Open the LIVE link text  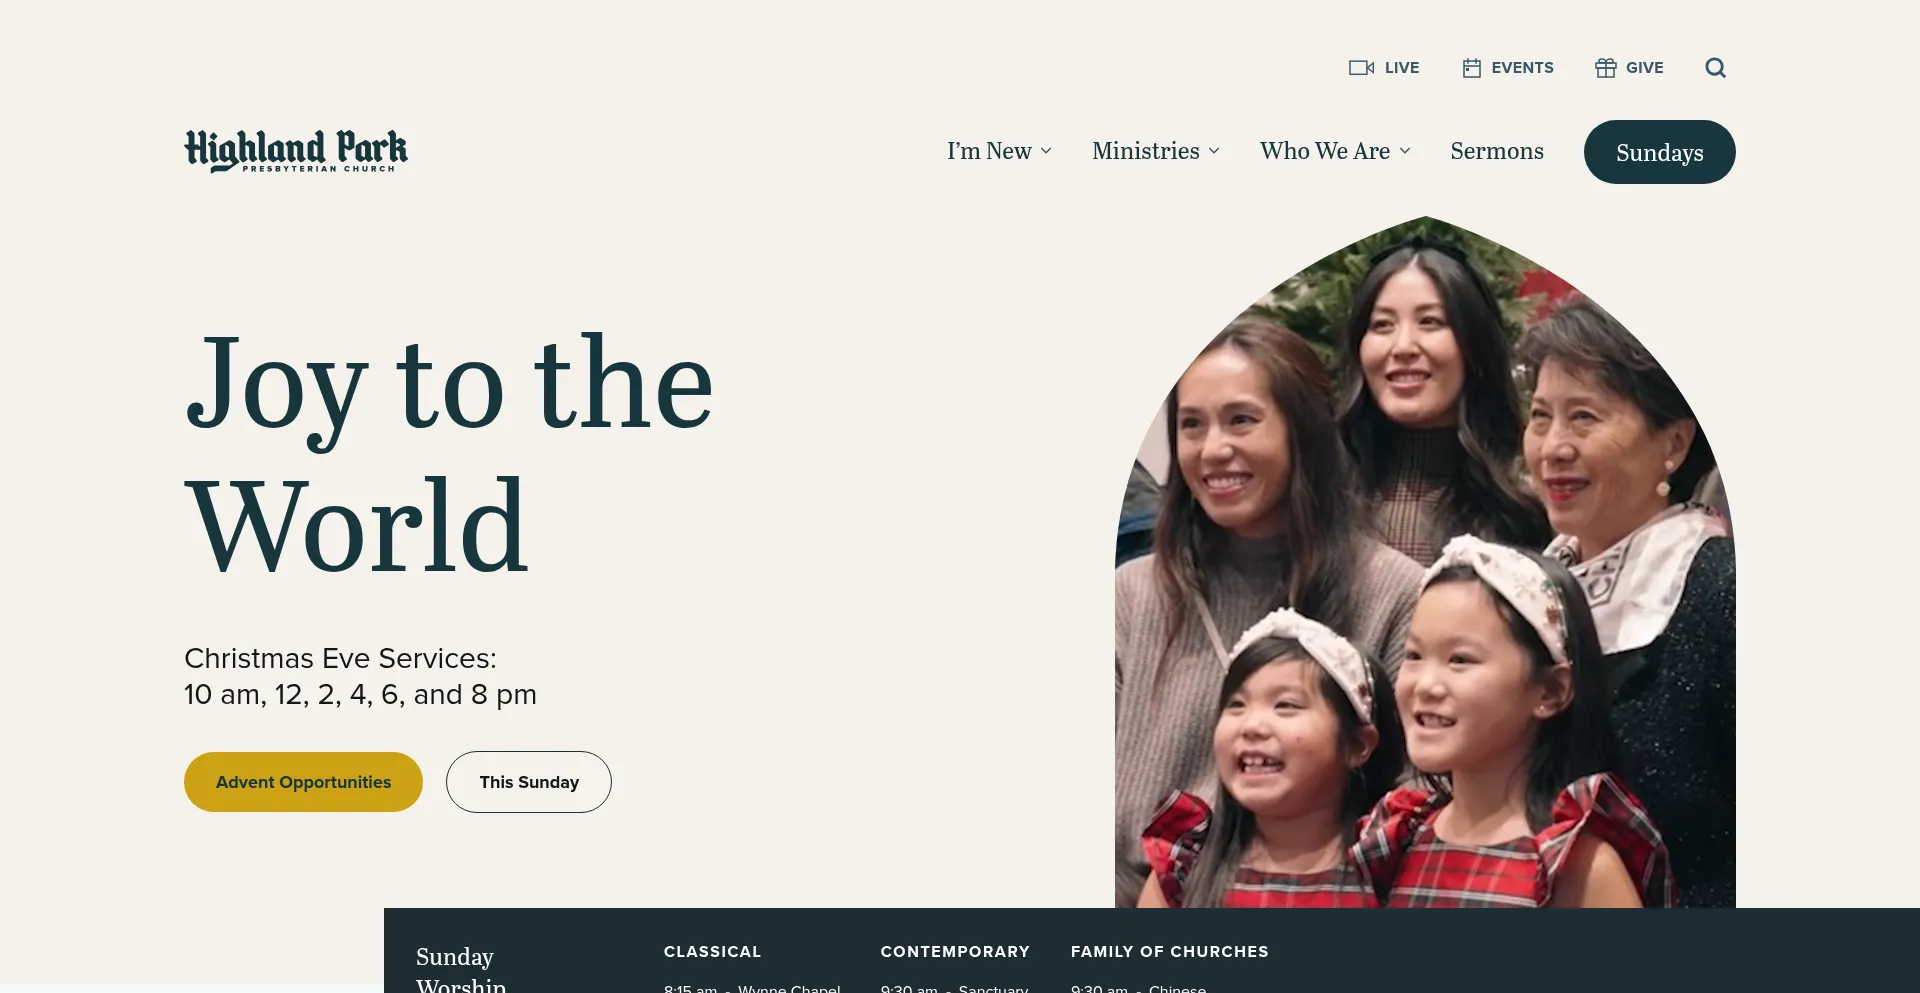coord(1402,68)
